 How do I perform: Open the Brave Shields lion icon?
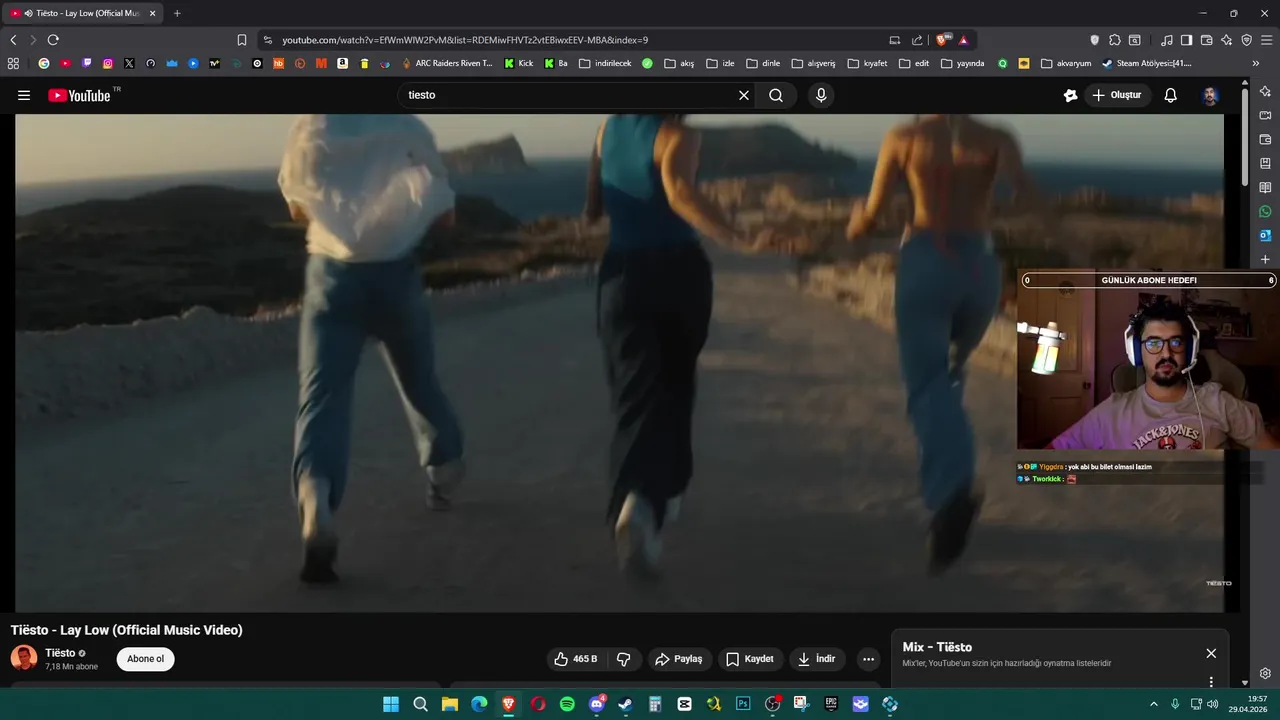tap(942, 40)
